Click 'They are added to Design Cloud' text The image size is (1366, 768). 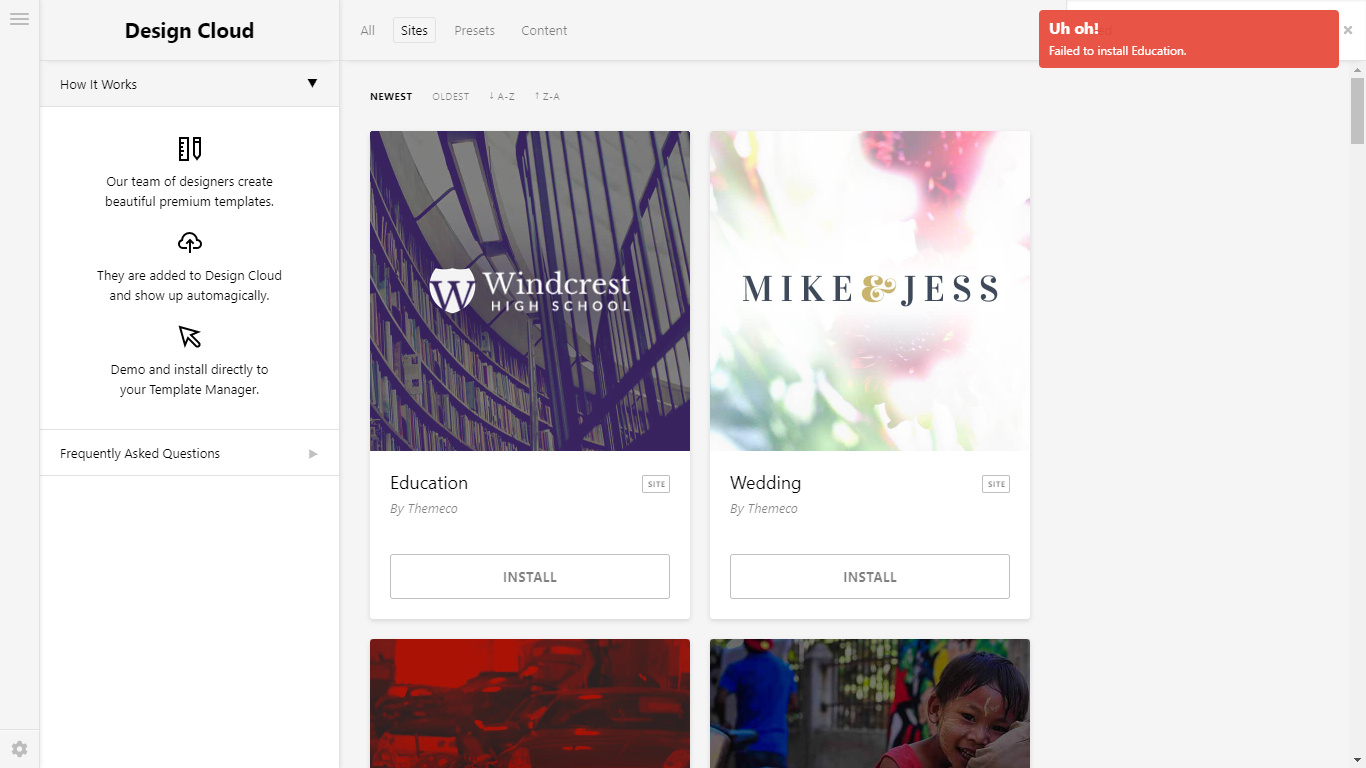point(190,286)
